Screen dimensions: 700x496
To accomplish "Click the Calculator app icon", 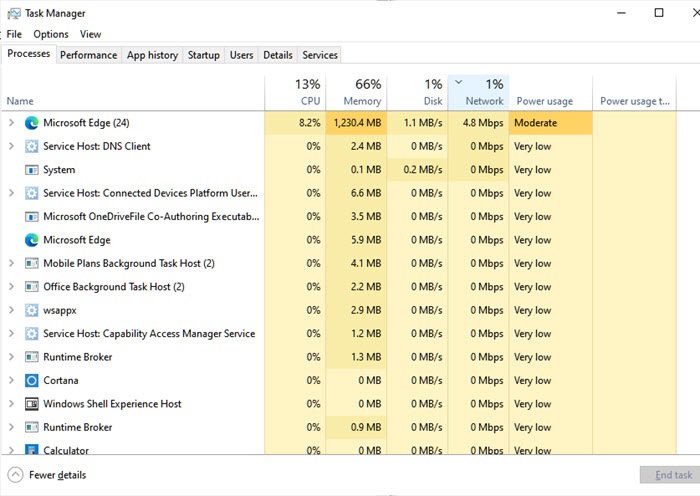I will click(31, 450).
